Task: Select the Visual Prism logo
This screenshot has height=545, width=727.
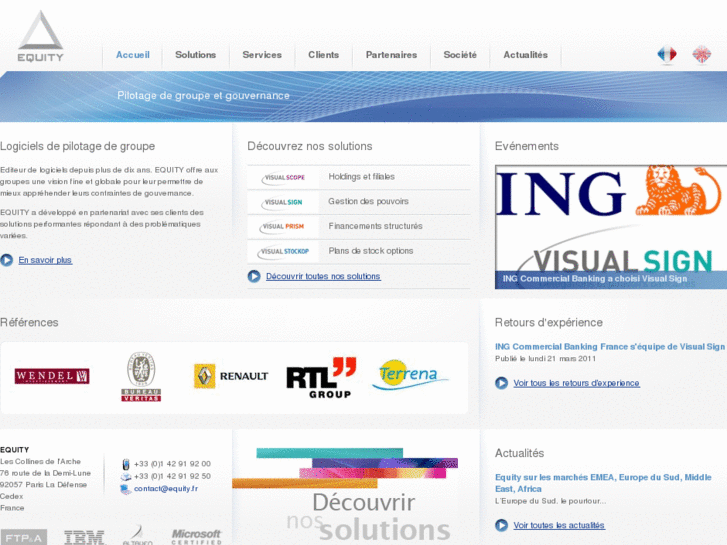Action: pos(282,226)
